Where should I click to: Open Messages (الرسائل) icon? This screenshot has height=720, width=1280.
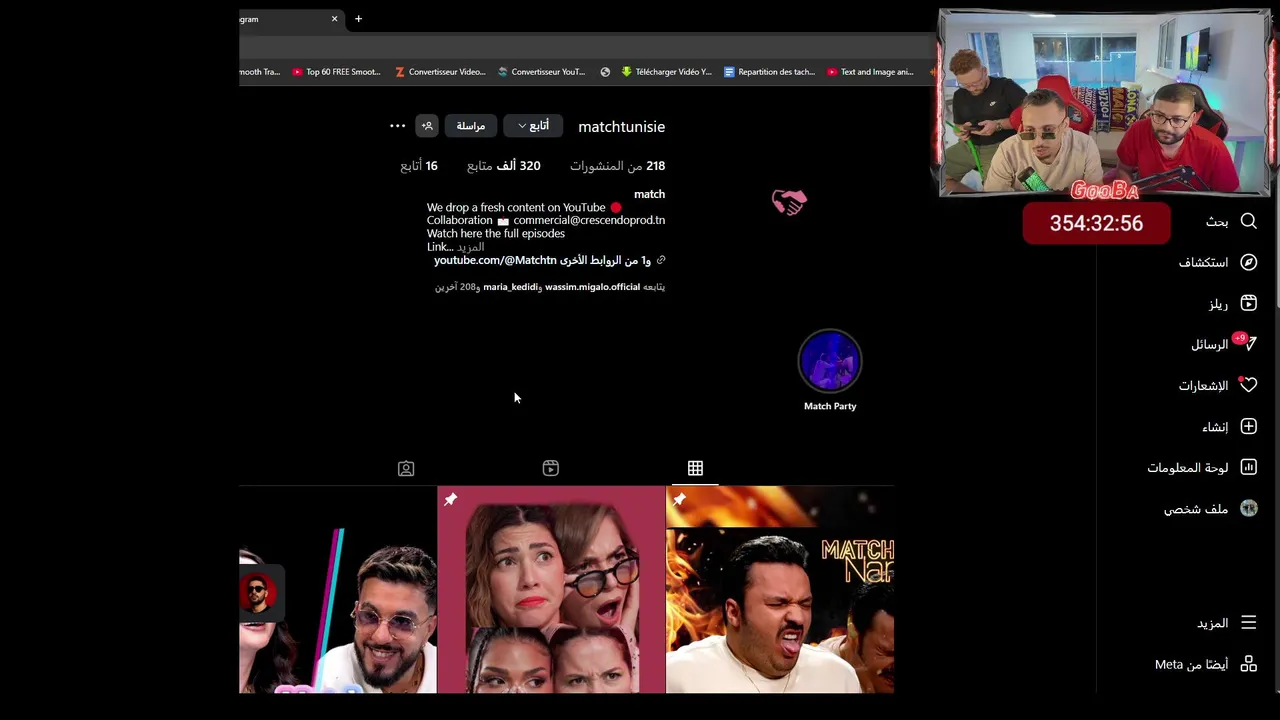pyautogui.click(x=1248, y=344)
